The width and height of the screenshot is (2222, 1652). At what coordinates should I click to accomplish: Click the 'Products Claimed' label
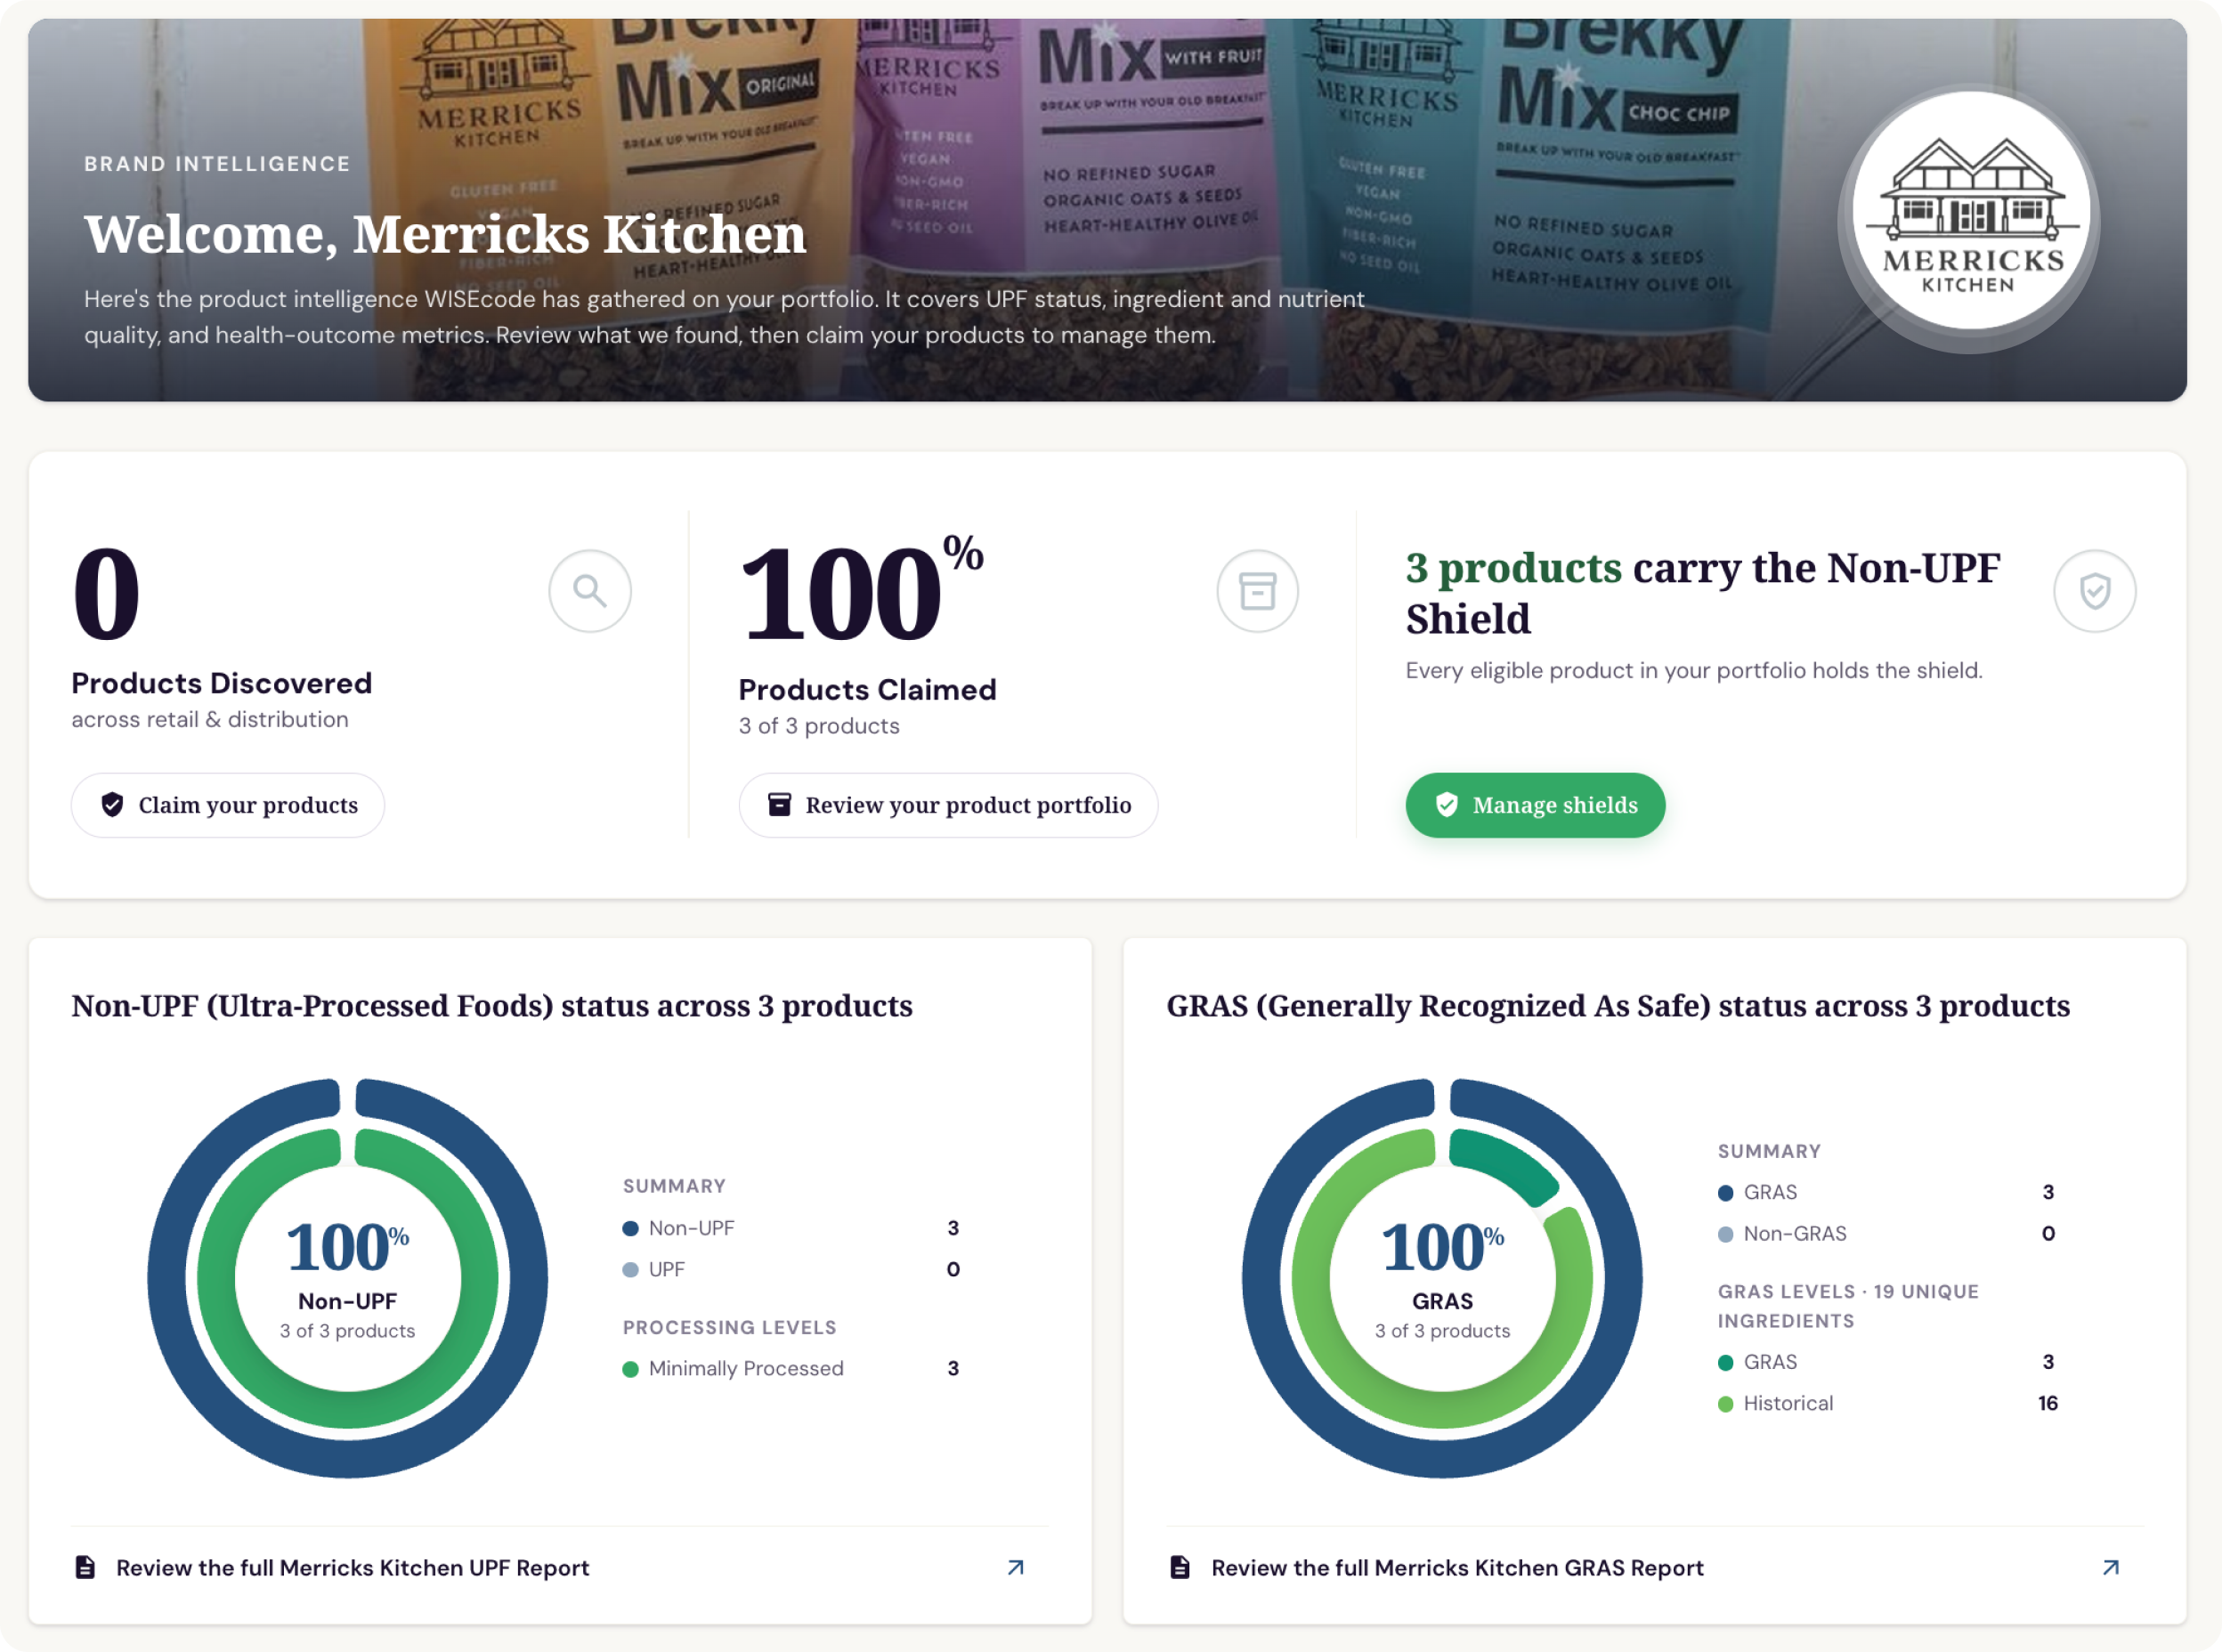click(x=867, y=689)
